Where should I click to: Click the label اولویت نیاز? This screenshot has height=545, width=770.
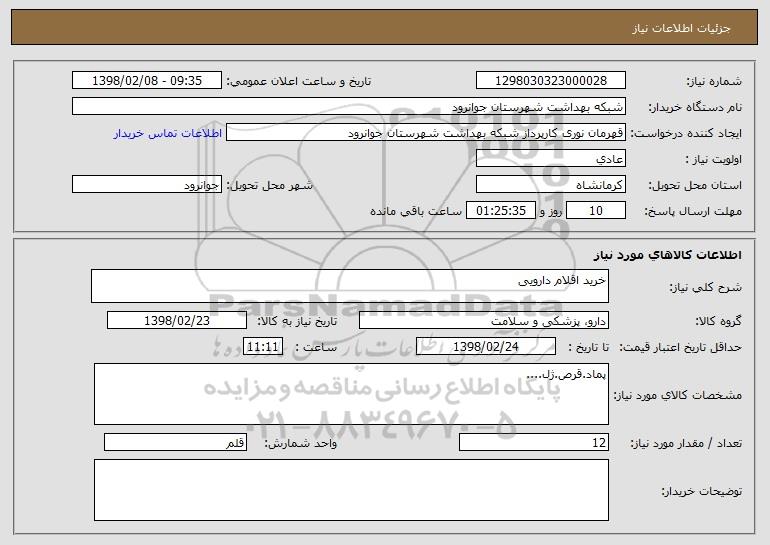[714, 160]
